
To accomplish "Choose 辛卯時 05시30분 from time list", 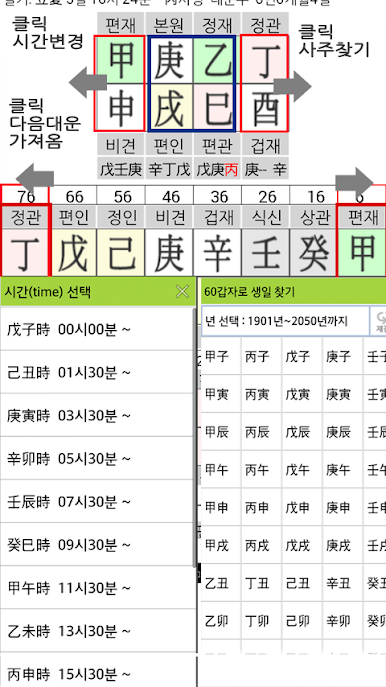I will [x=97, y=458].
